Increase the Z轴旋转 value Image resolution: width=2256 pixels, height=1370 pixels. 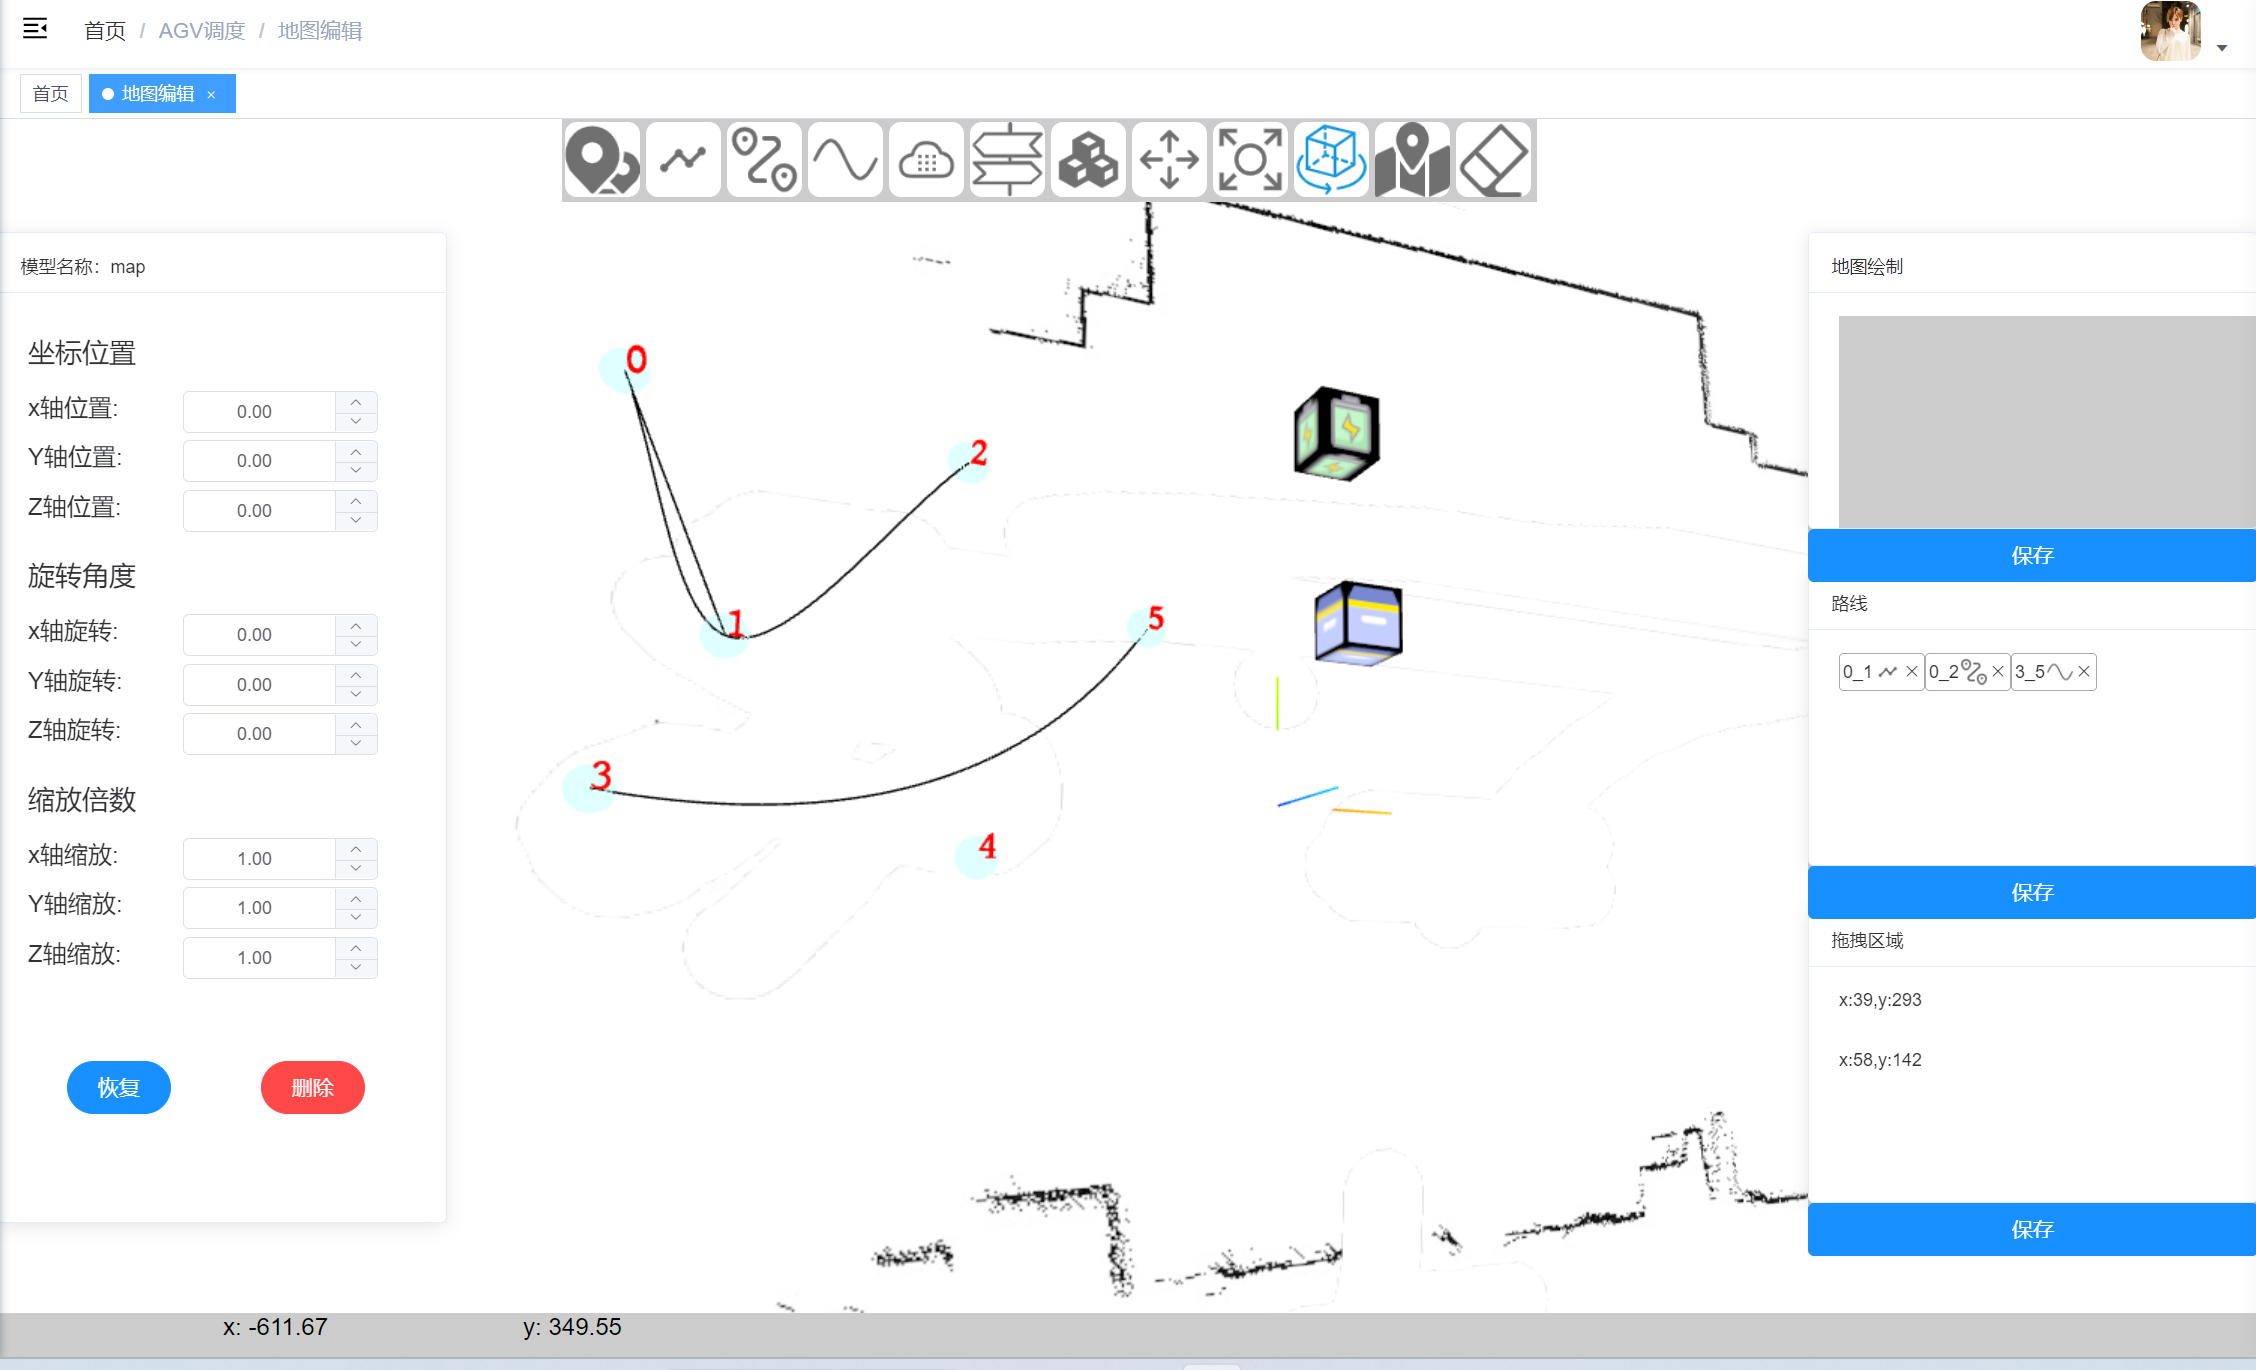tap(356, 724)
